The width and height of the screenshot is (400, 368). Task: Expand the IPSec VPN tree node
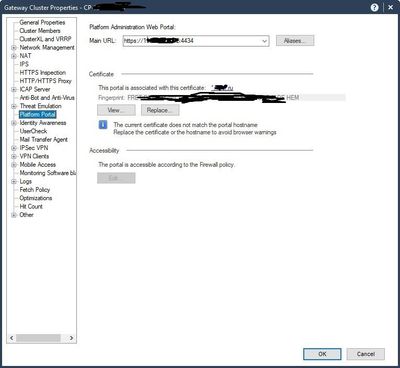click(x=14, y=148)
